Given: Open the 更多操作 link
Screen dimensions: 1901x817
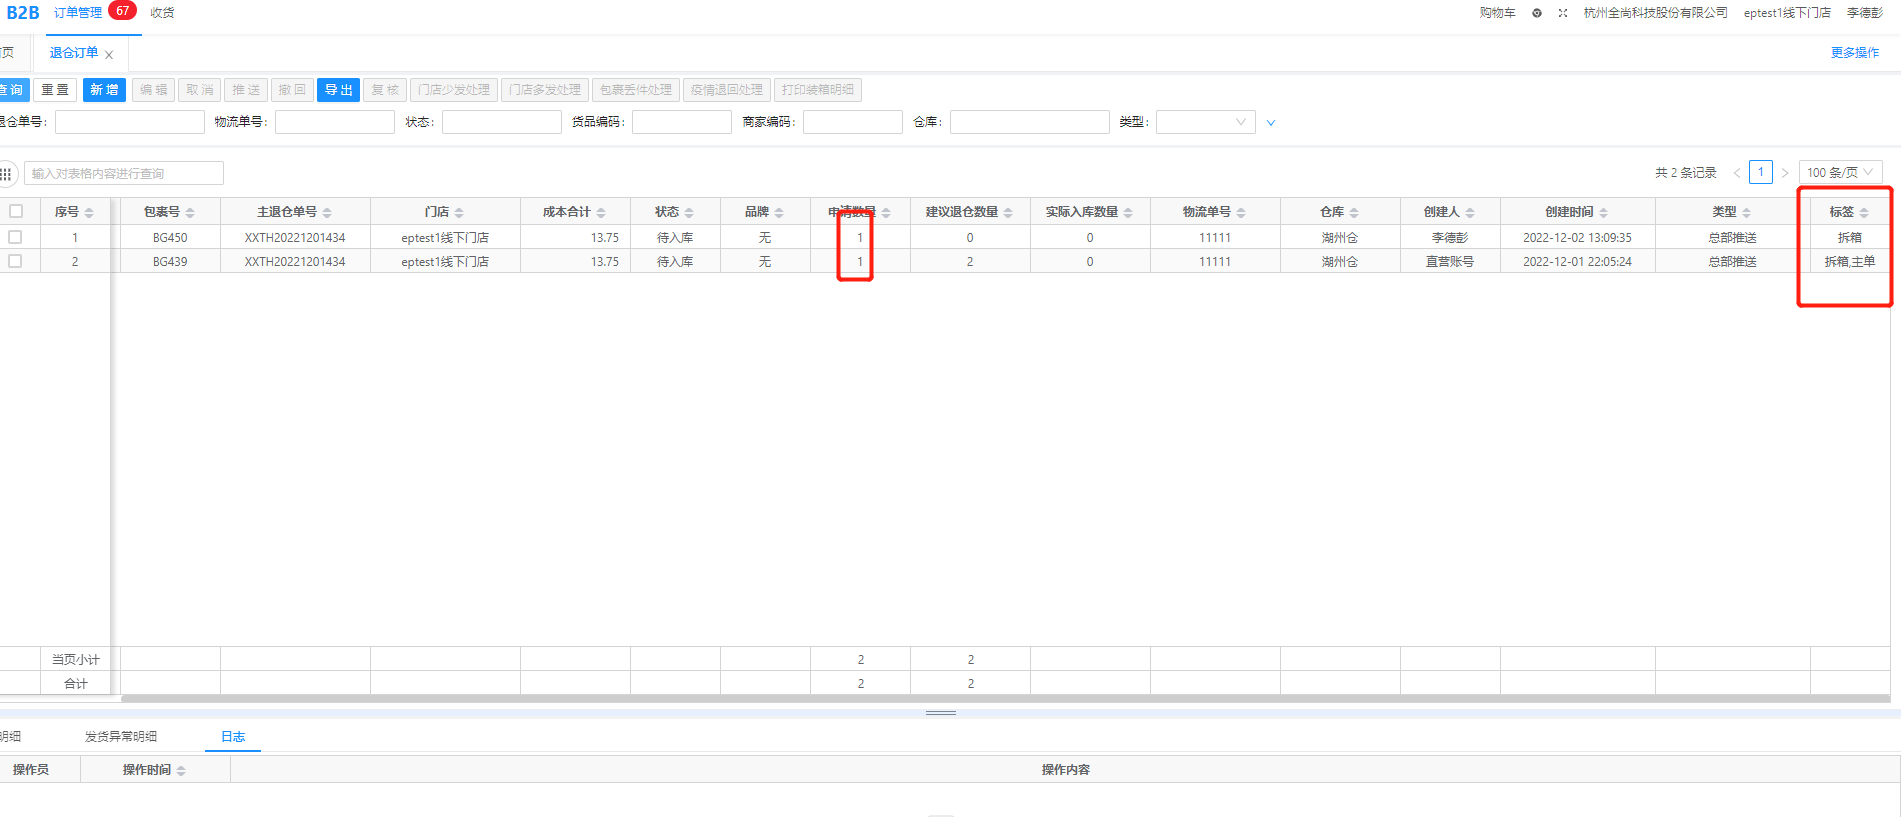Looking at the screenshot, I should coord(1854,53).
